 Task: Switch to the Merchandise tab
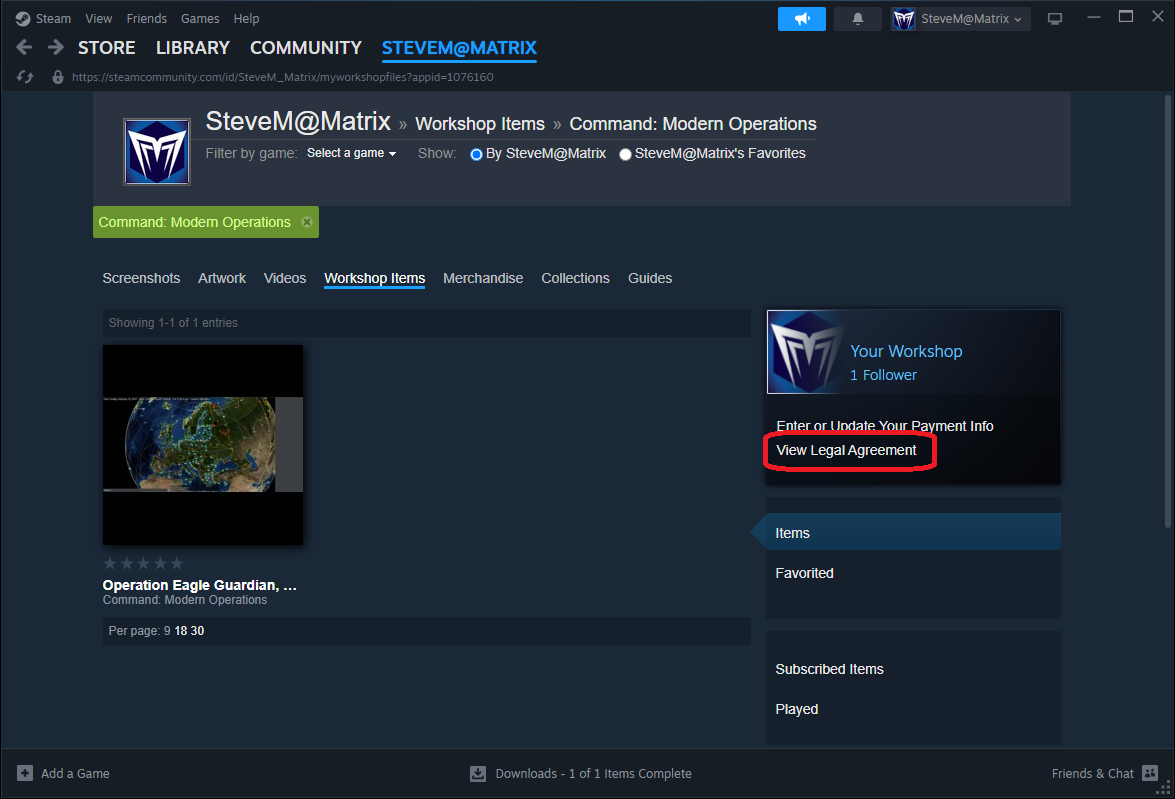click(483, 278)
